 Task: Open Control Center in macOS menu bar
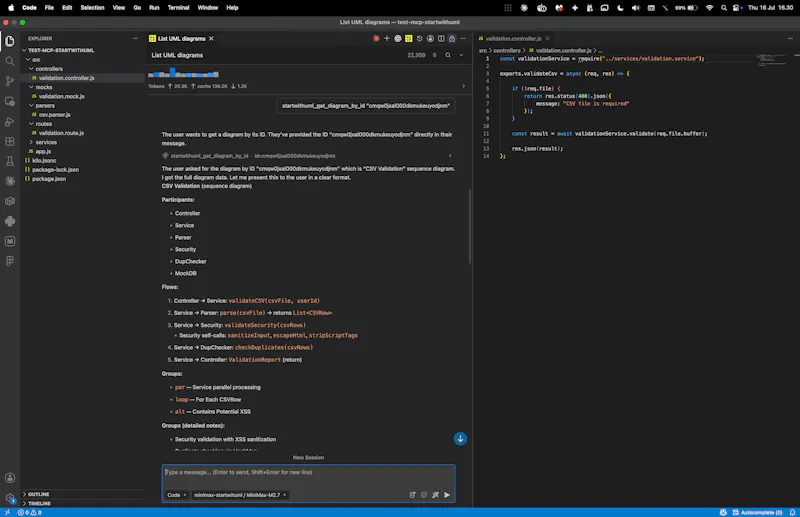737,8
